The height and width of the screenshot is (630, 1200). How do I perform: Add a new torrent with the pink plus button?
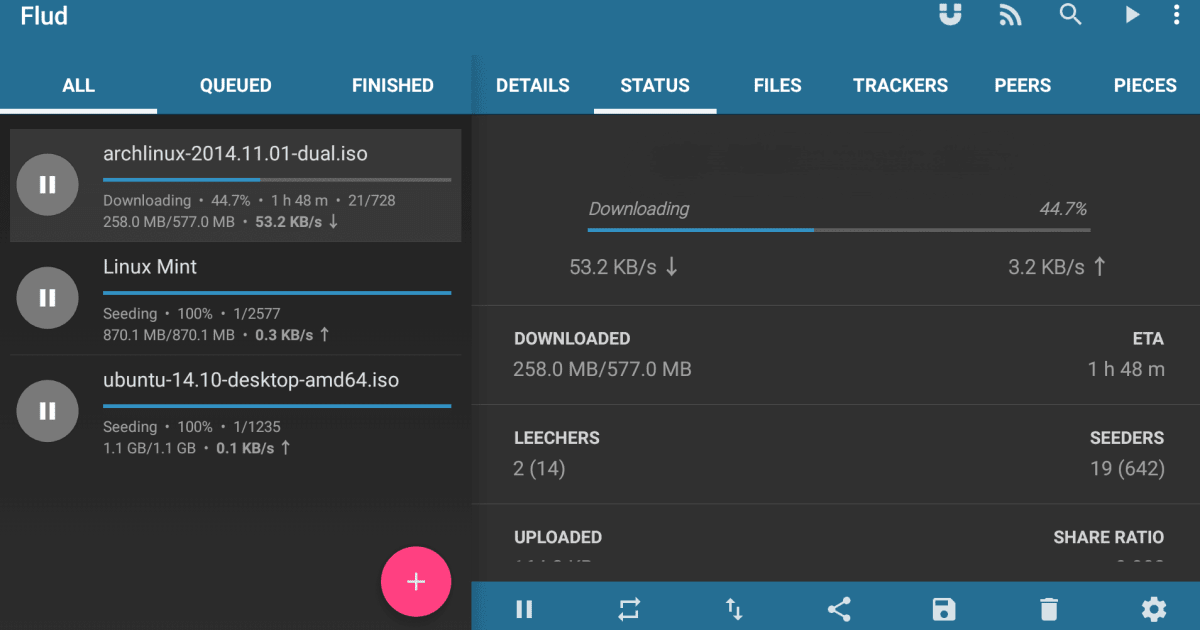(x=416, y=581)
